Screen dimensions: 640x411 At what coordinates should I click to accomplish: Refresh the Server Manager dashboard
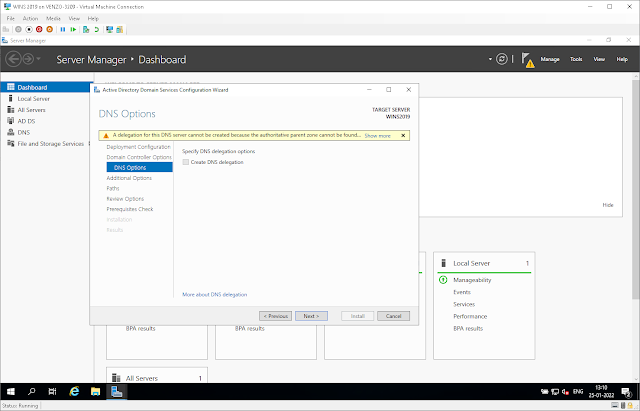pos(502,59)
